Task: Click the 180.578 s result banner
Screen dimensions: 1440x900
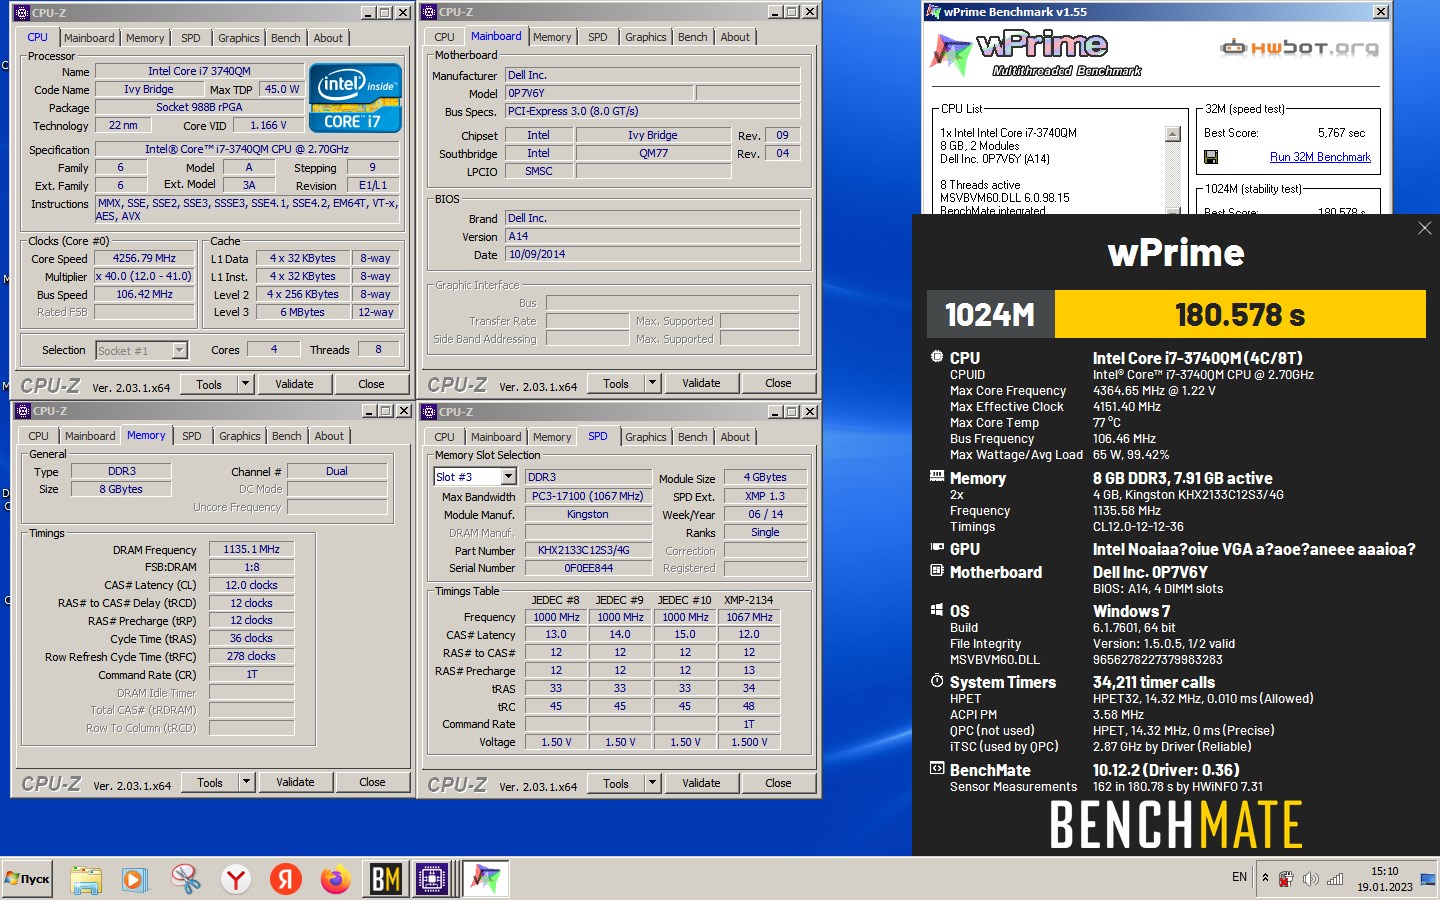Action: [x=1240, y=315]
